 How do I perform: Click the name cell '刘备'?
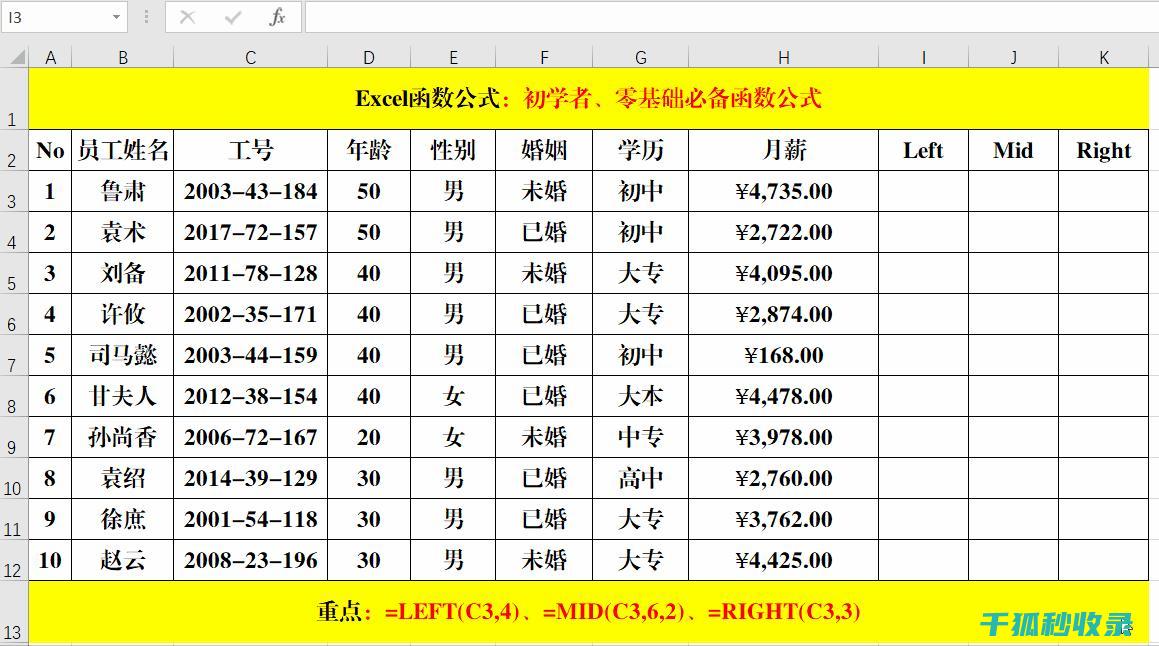click(x=123, y=273)
